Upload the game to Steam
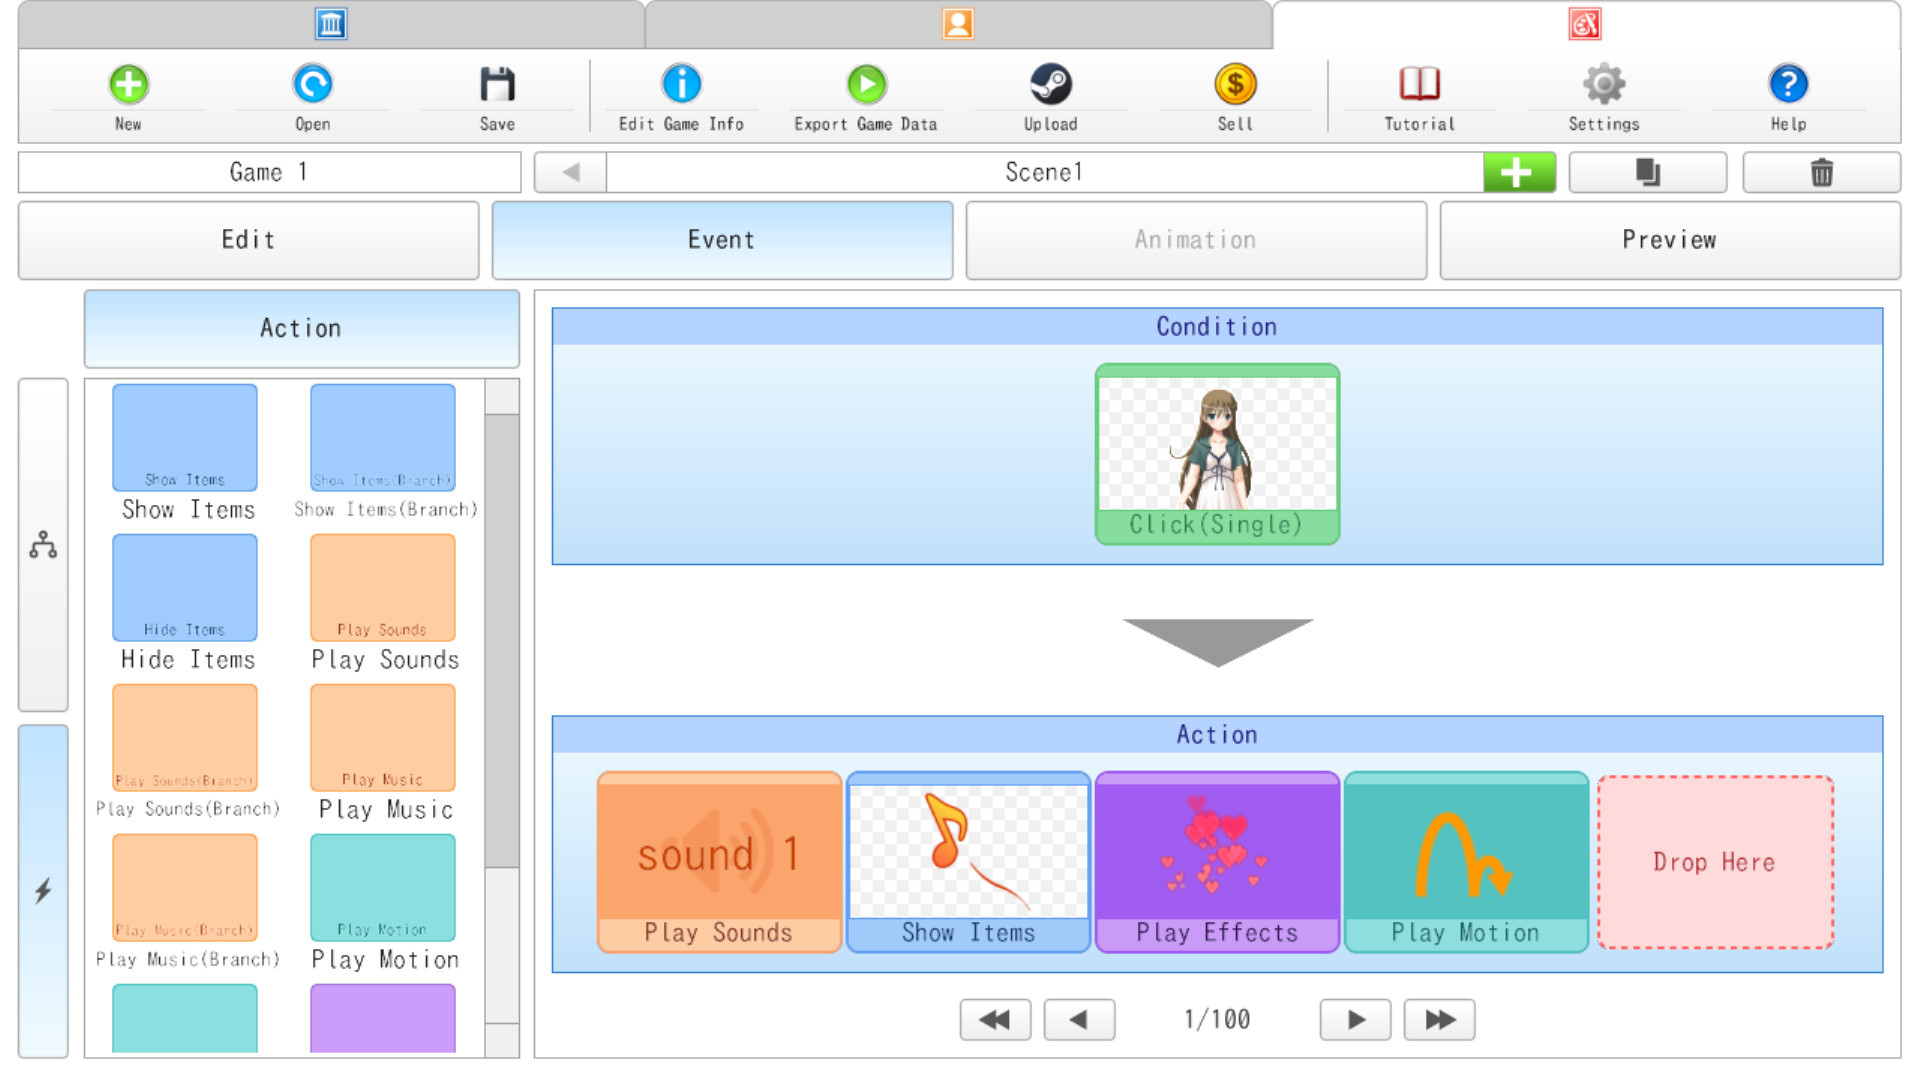Viewport: 1920px width, 1080px height. click(x=1050, y=95)
